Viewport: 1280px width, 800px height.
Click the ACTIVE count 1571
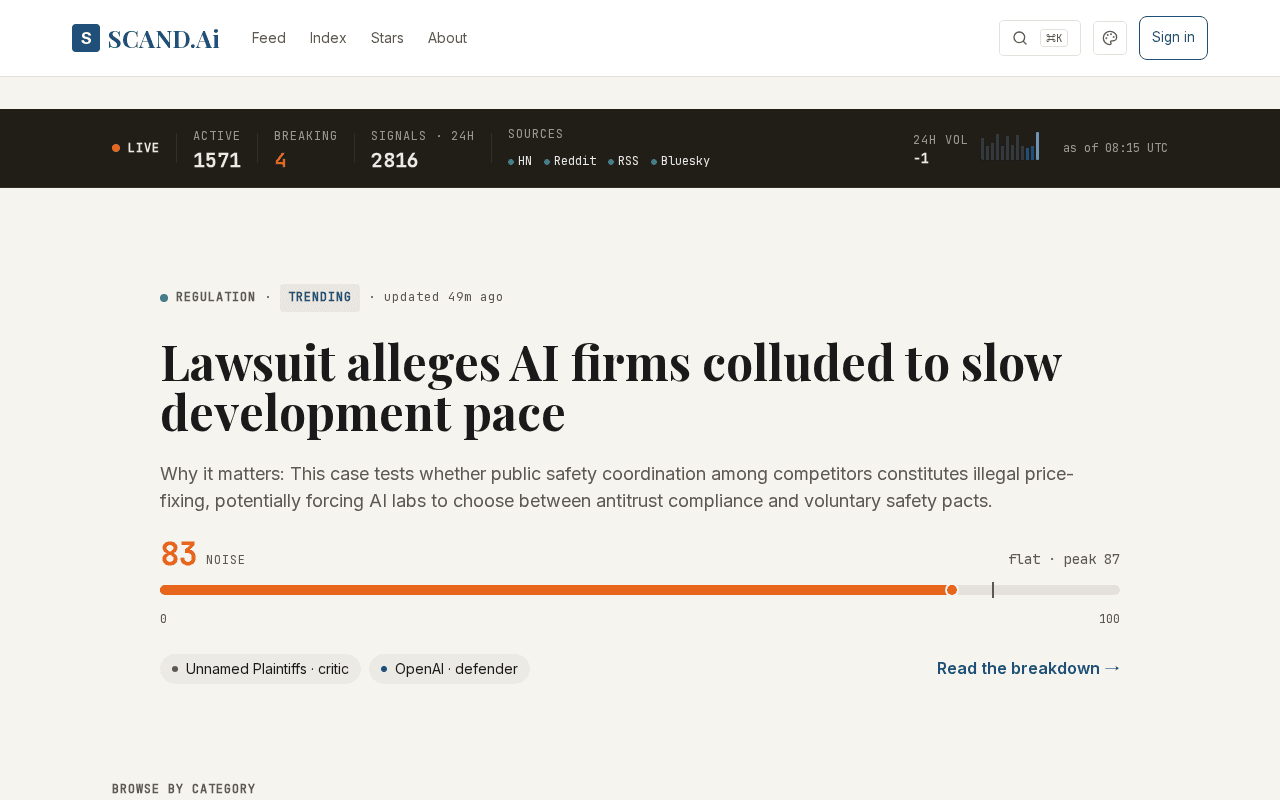tap(217, 160)
